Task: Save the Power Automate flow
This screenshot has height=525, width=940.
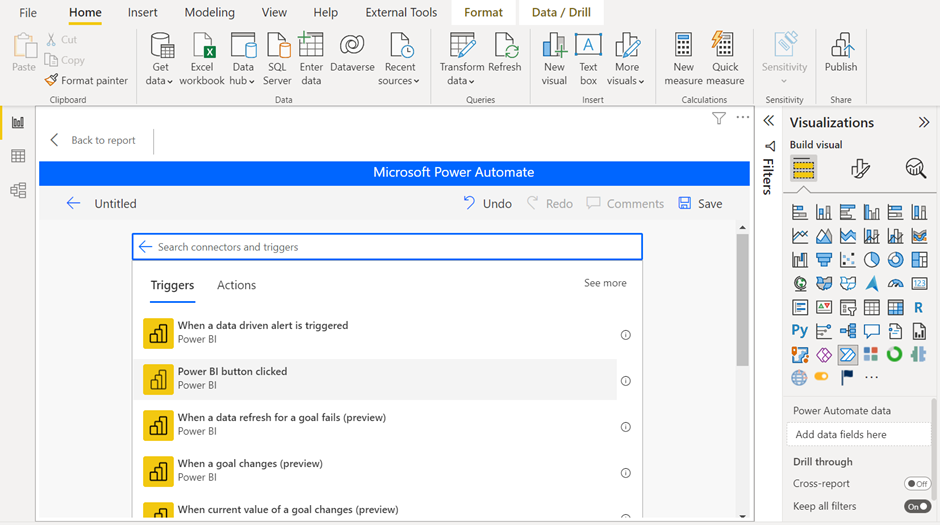Action: (x=700, y=204)
